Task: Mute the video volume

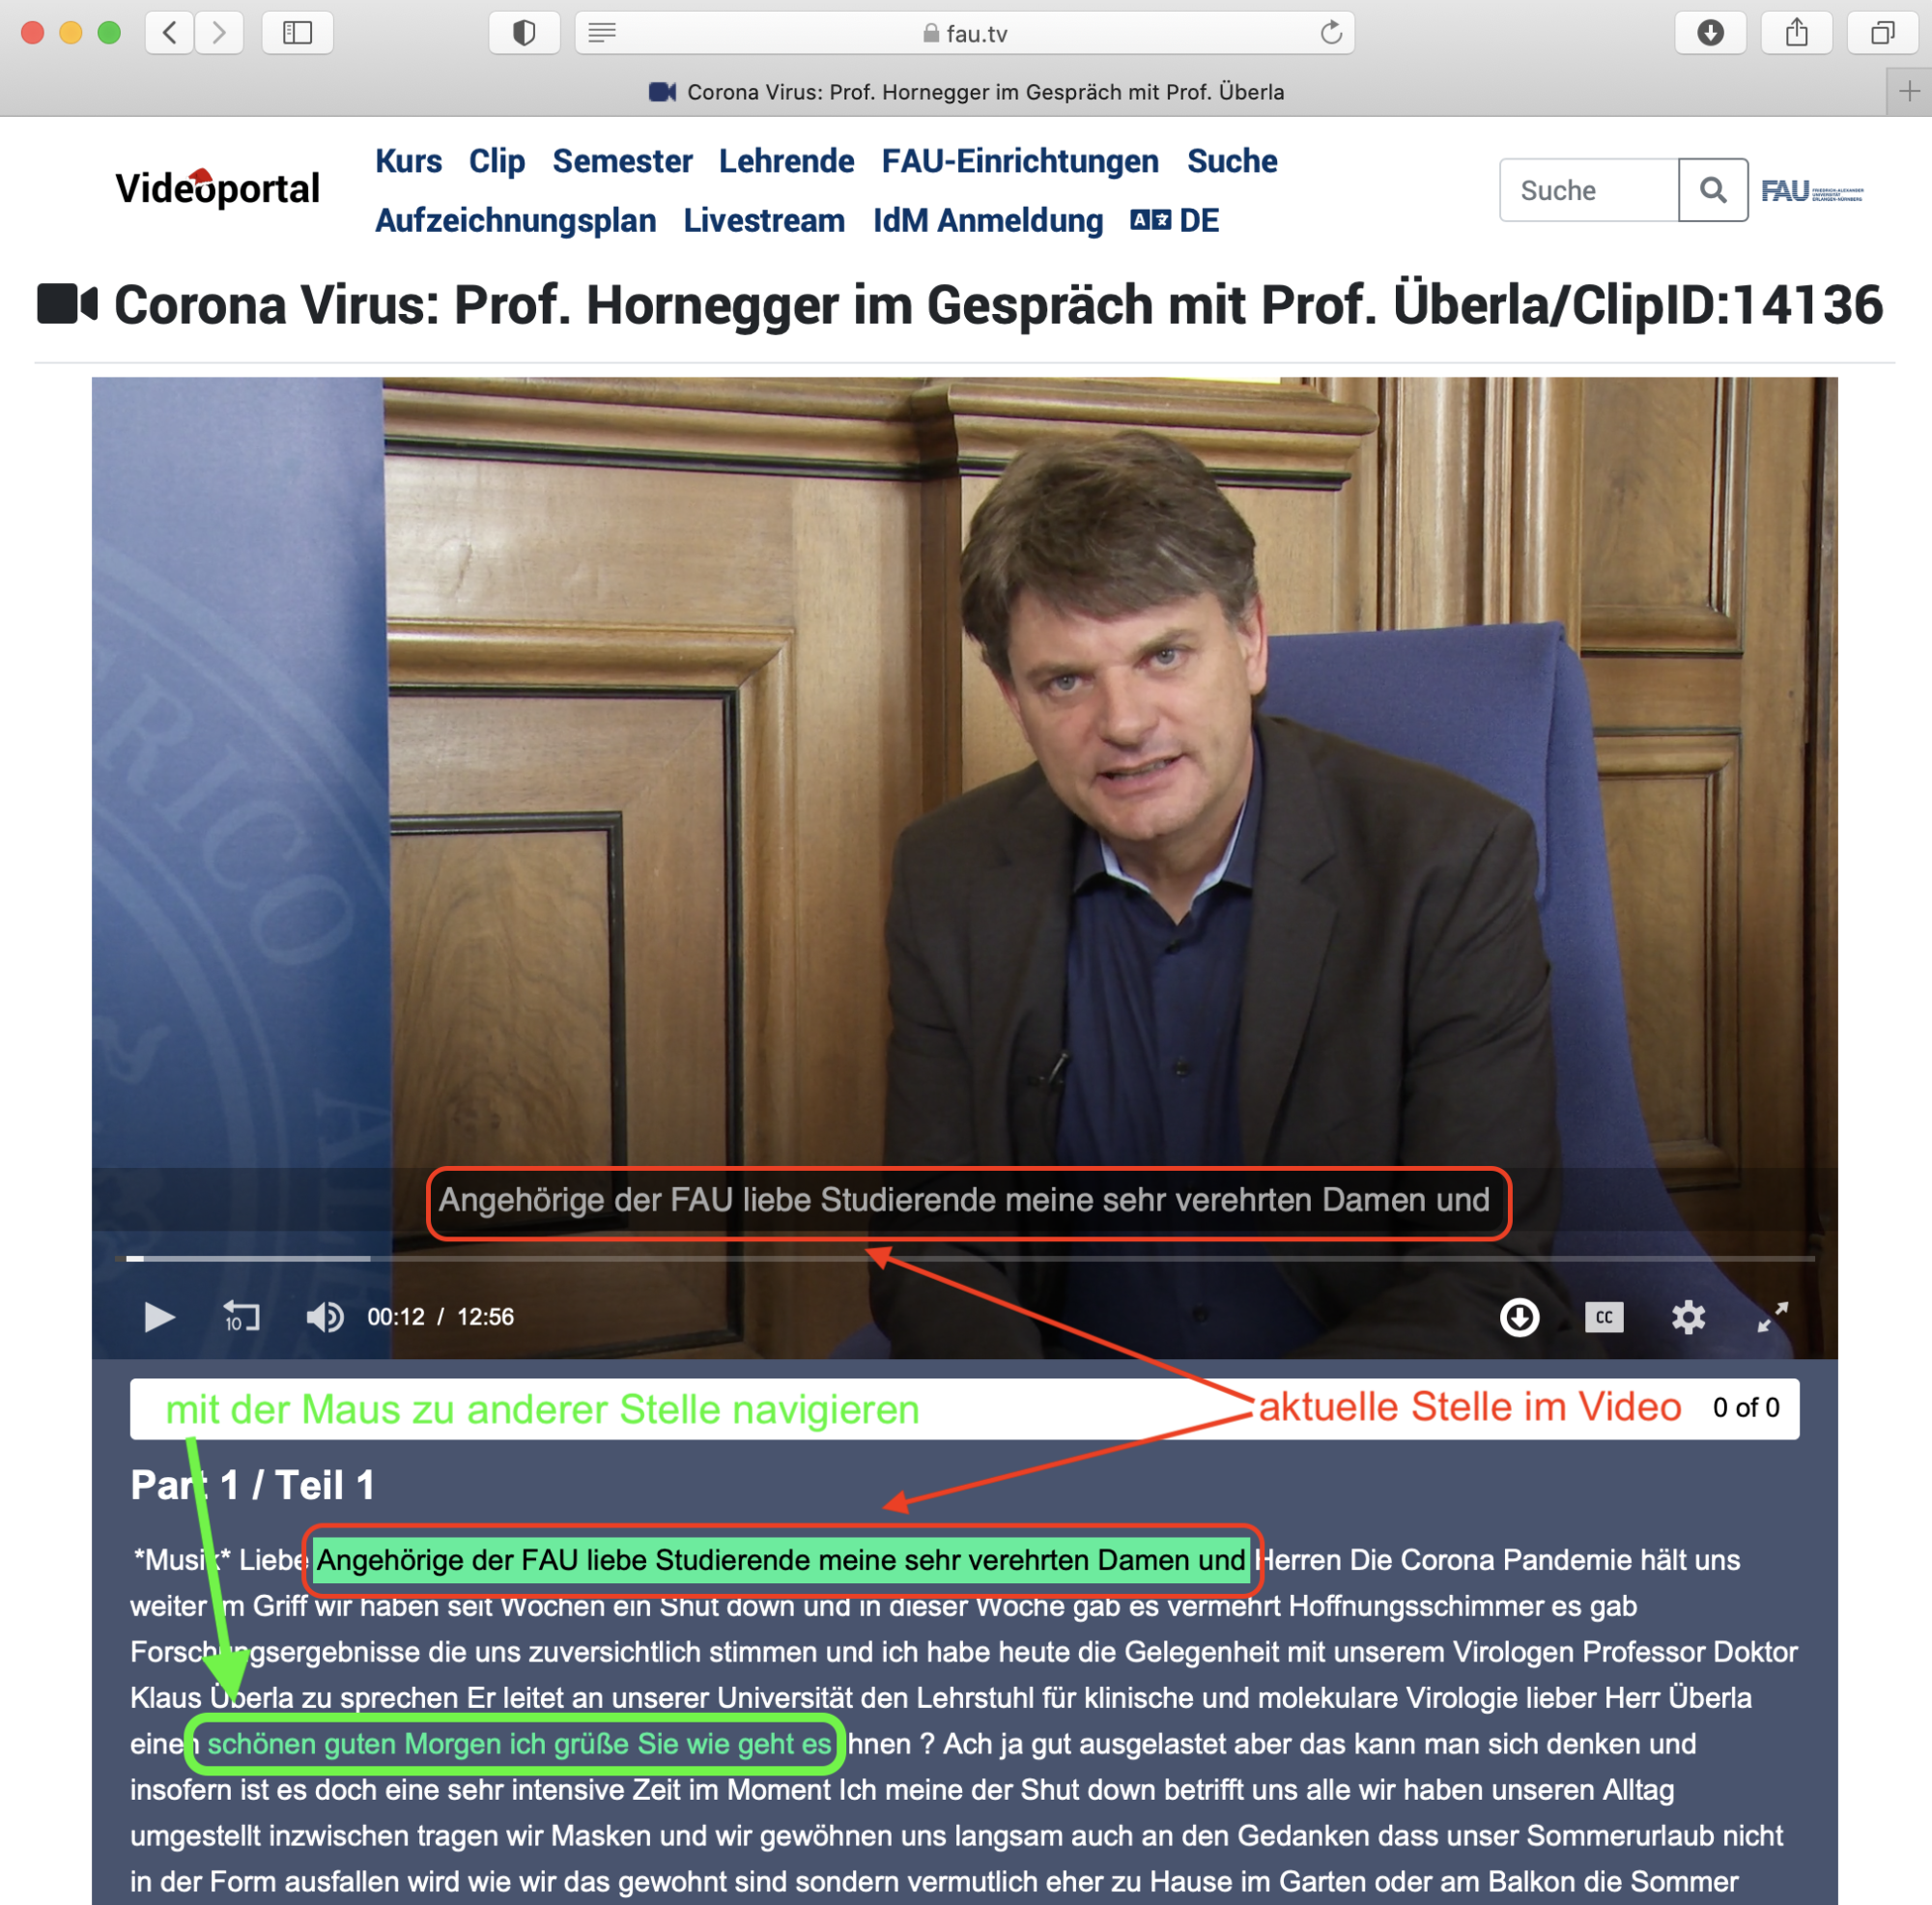Action: (x=324, y=1317)
